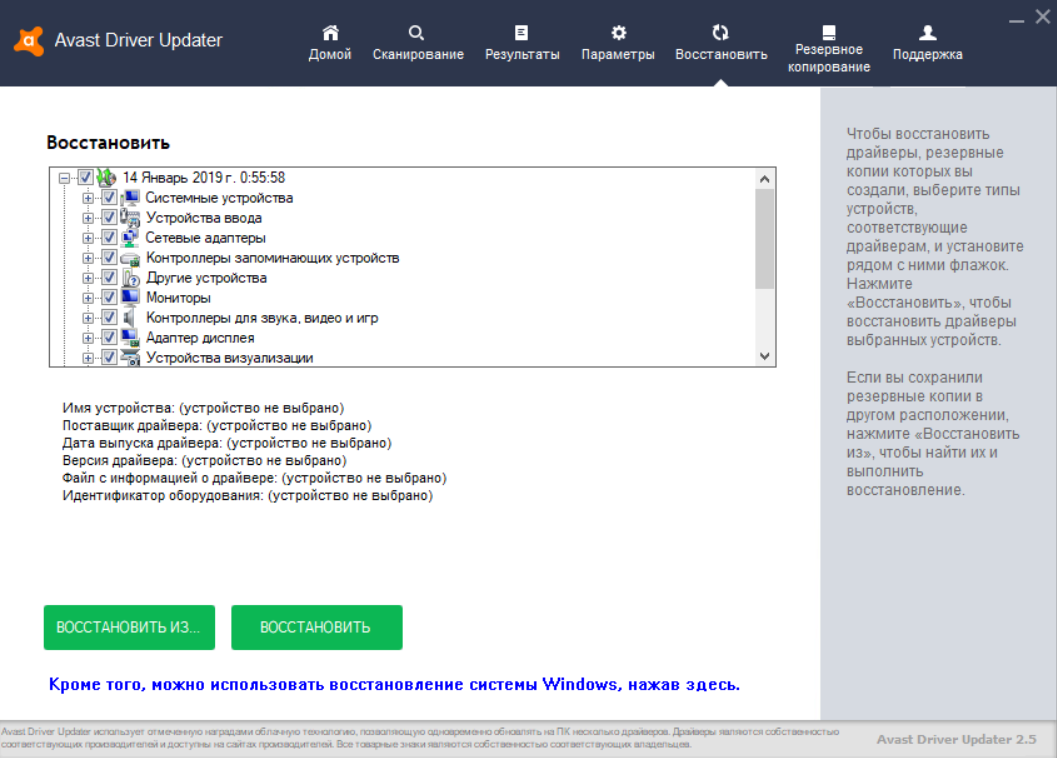Image resolution: width=1057 pixels, height=758 pixels.
Task: Close the Avast Driver Updater window
Action: (x=1043, y=17)
